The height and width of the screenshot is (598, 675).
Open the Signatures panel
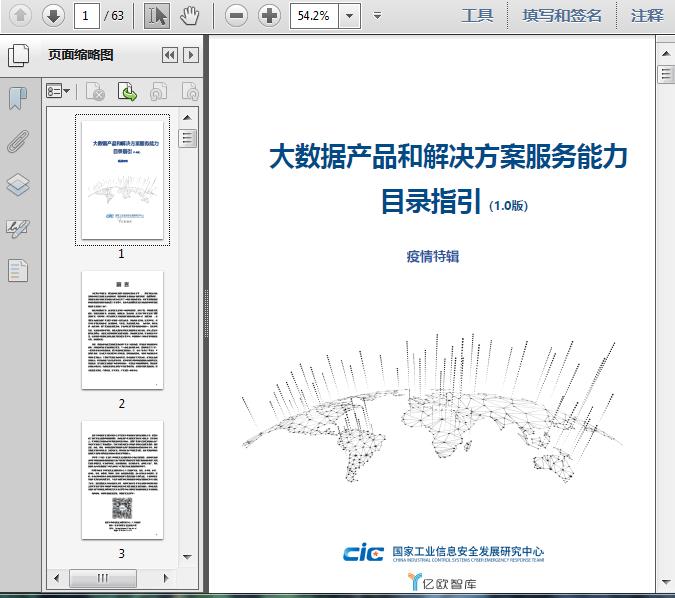(18, 228)
